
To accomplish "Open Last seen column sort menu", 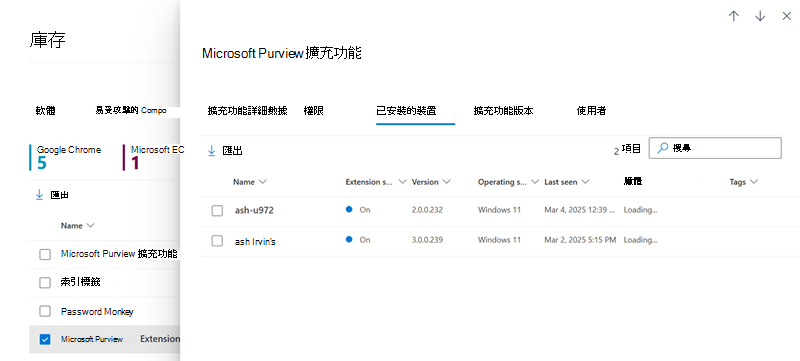I will click(x=585, y=182).
